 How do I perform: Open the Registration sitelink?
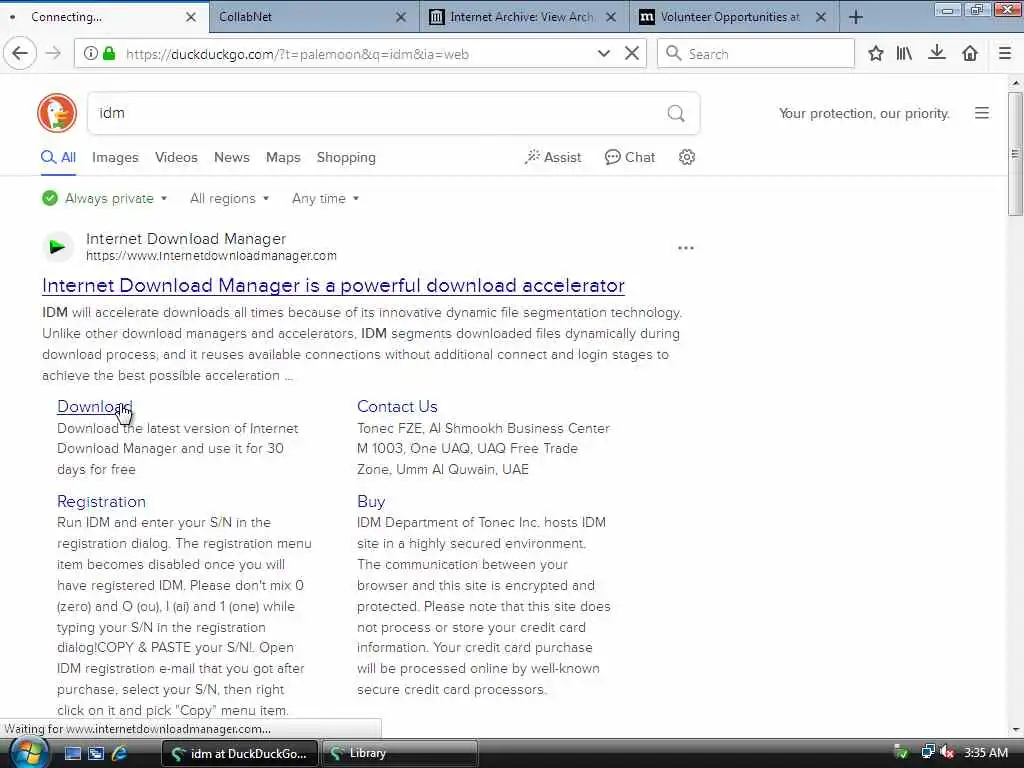(101, 502)
